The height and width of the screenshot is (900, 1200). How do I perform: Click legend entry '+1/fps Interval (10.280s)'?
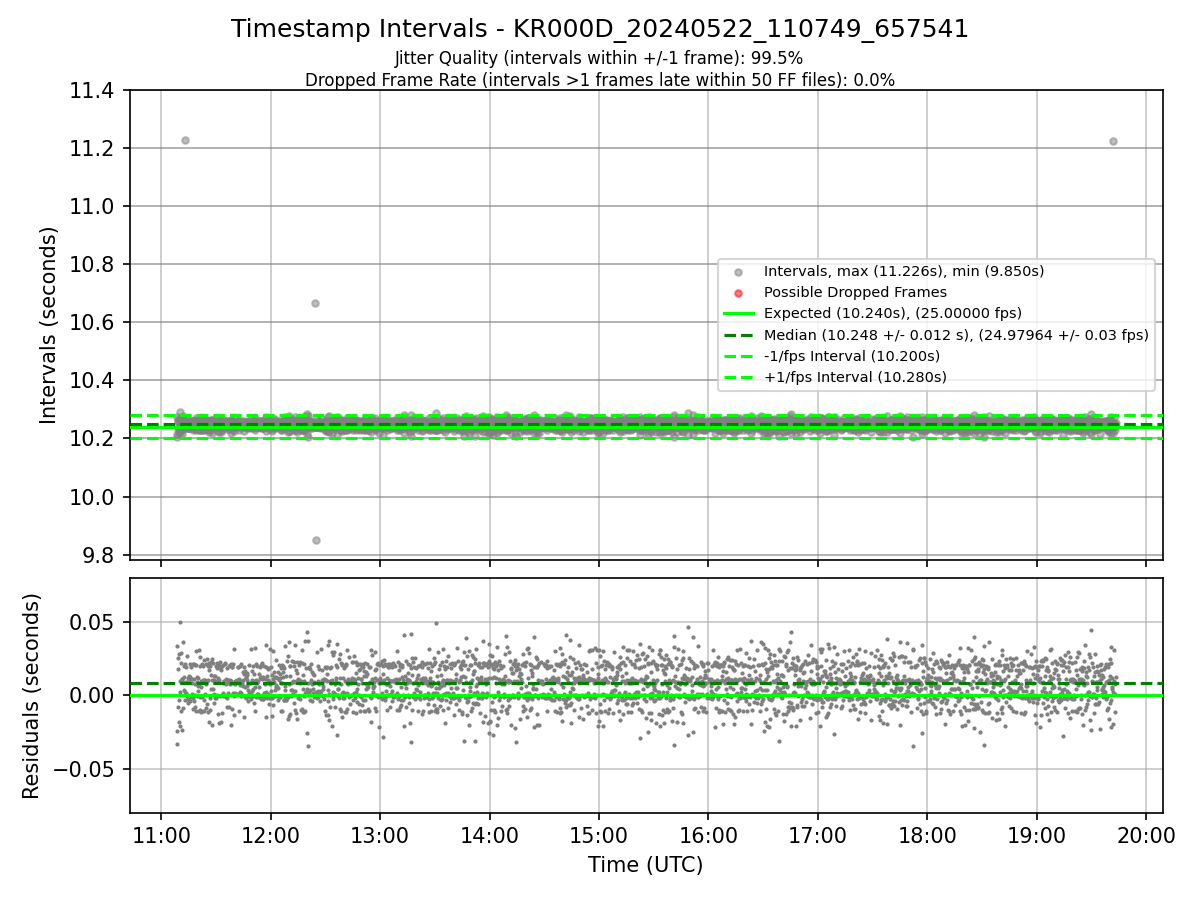tap(855, 377)
